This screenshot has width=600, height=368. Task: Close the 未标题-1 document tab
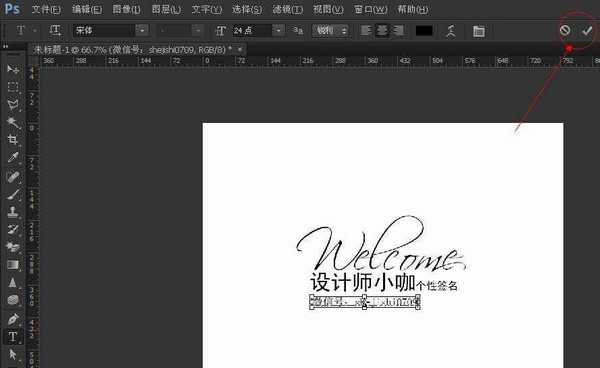pos(240,49)
